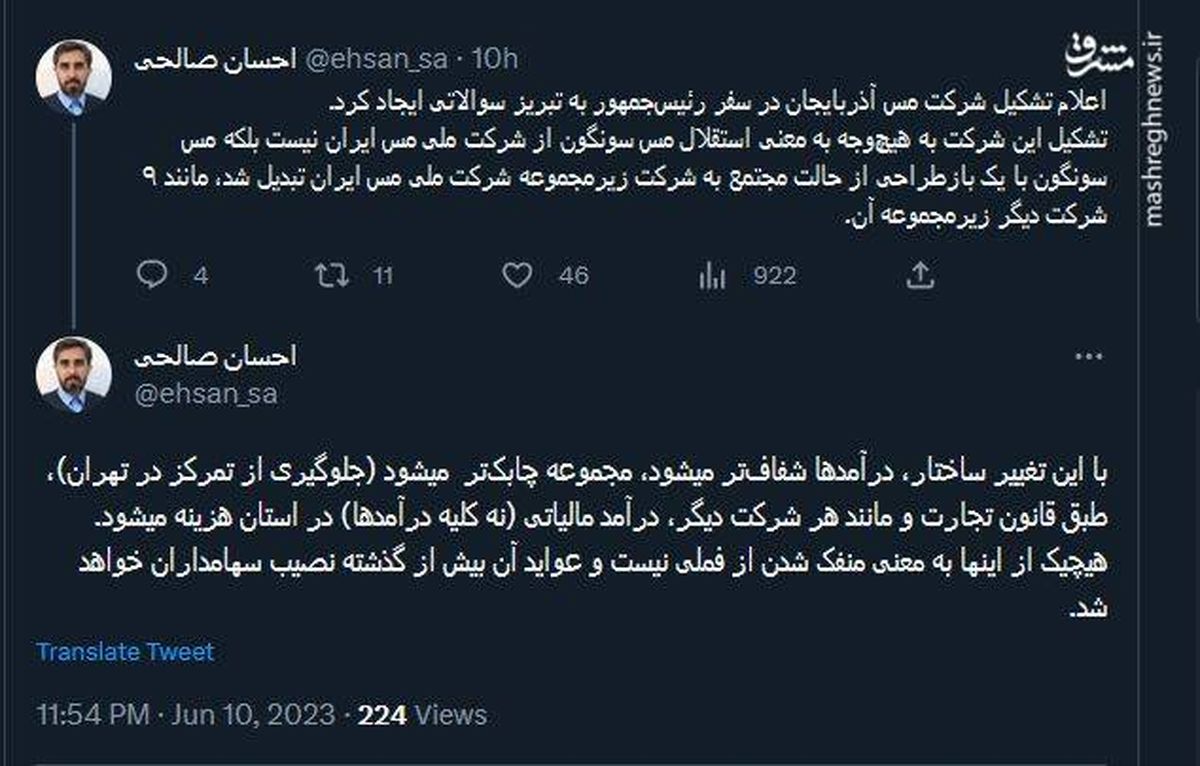Open view analytics bar chart icon
The height and width of the screenshot is (766, 1200).
click(711, 274)
